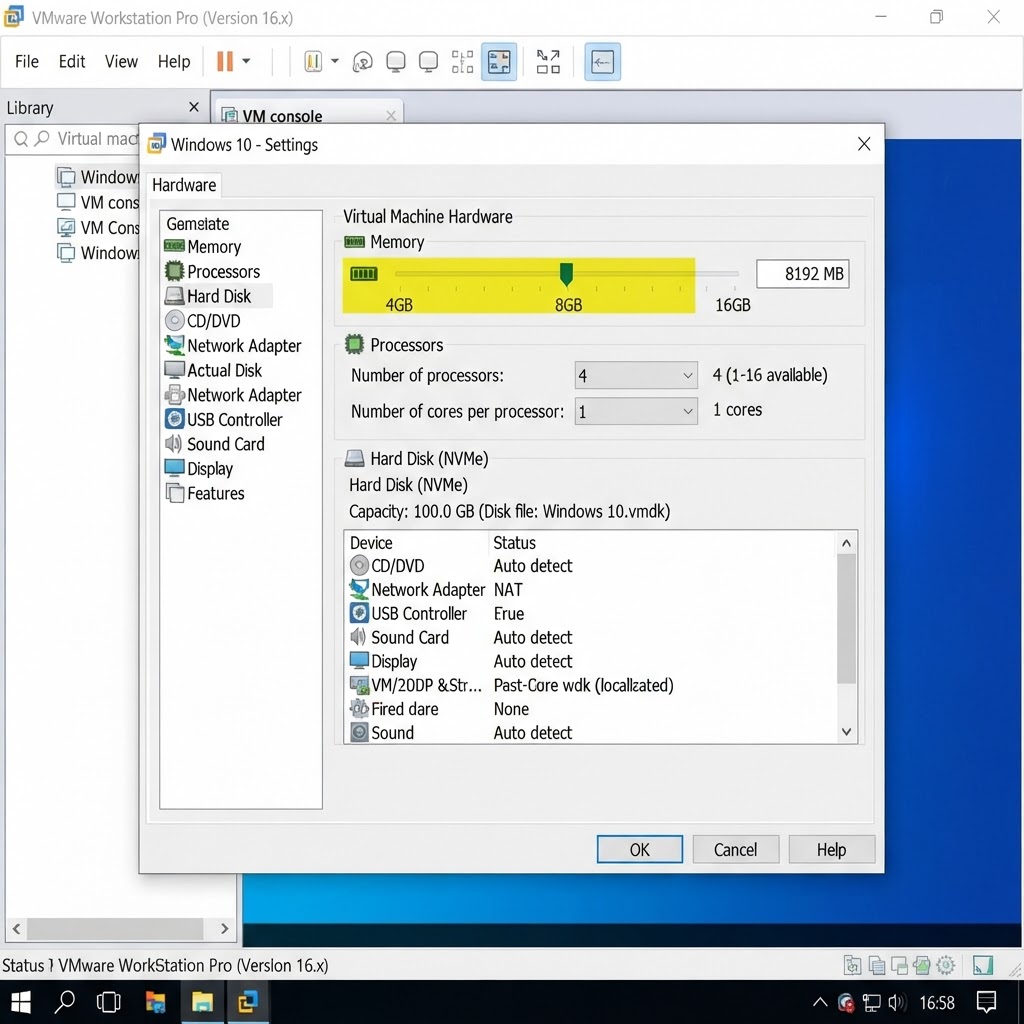Select Sound Card in the hardware list
This screenshot has height=1024, width=1024.
[x=215, y=444]
